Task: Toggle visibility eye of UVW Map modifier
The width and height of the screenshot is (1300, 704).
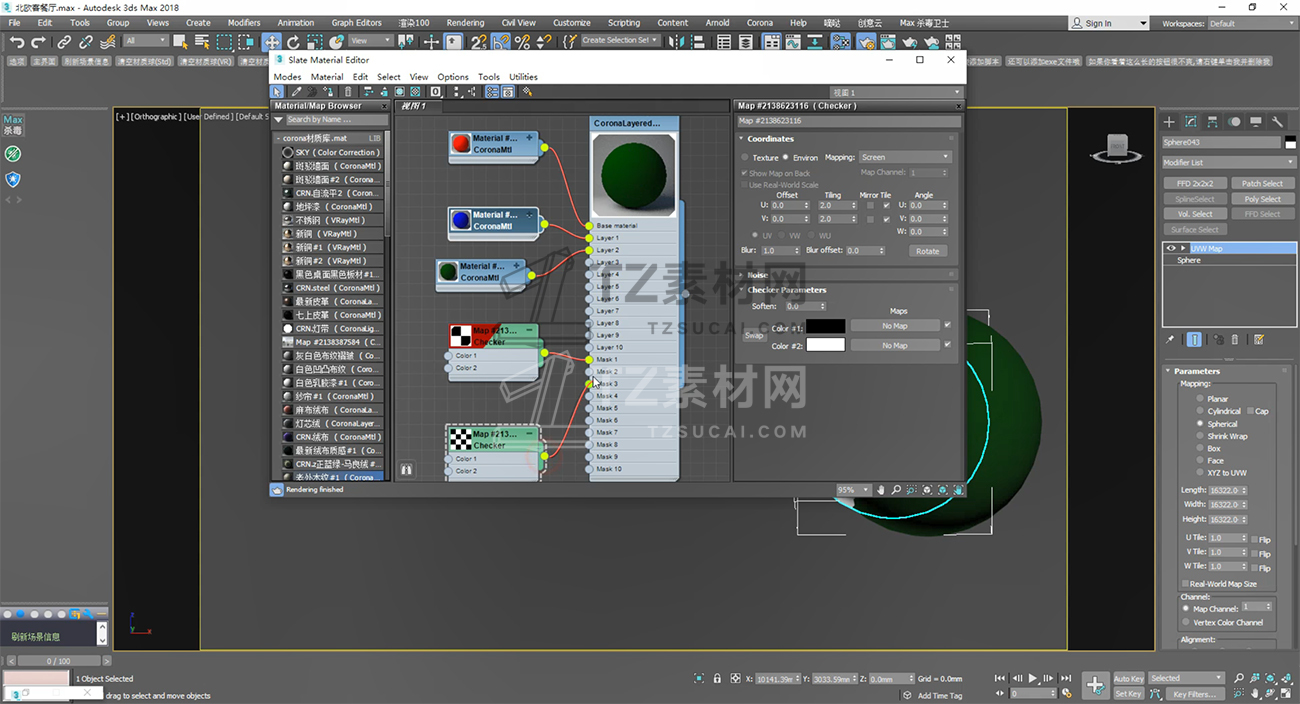Action: click(x=1171, y=248)
